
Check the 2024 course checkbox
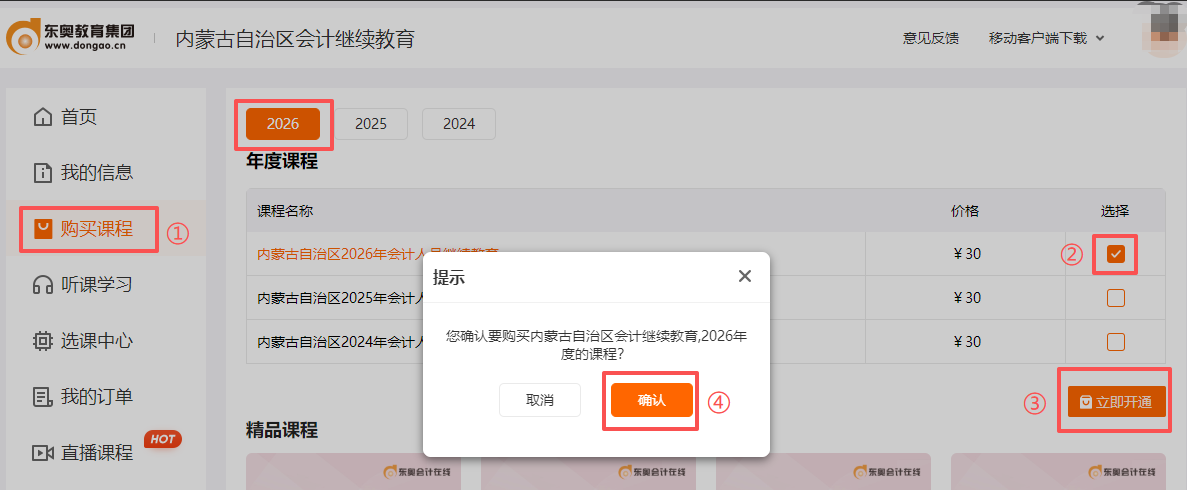(x=1116, y=342)
